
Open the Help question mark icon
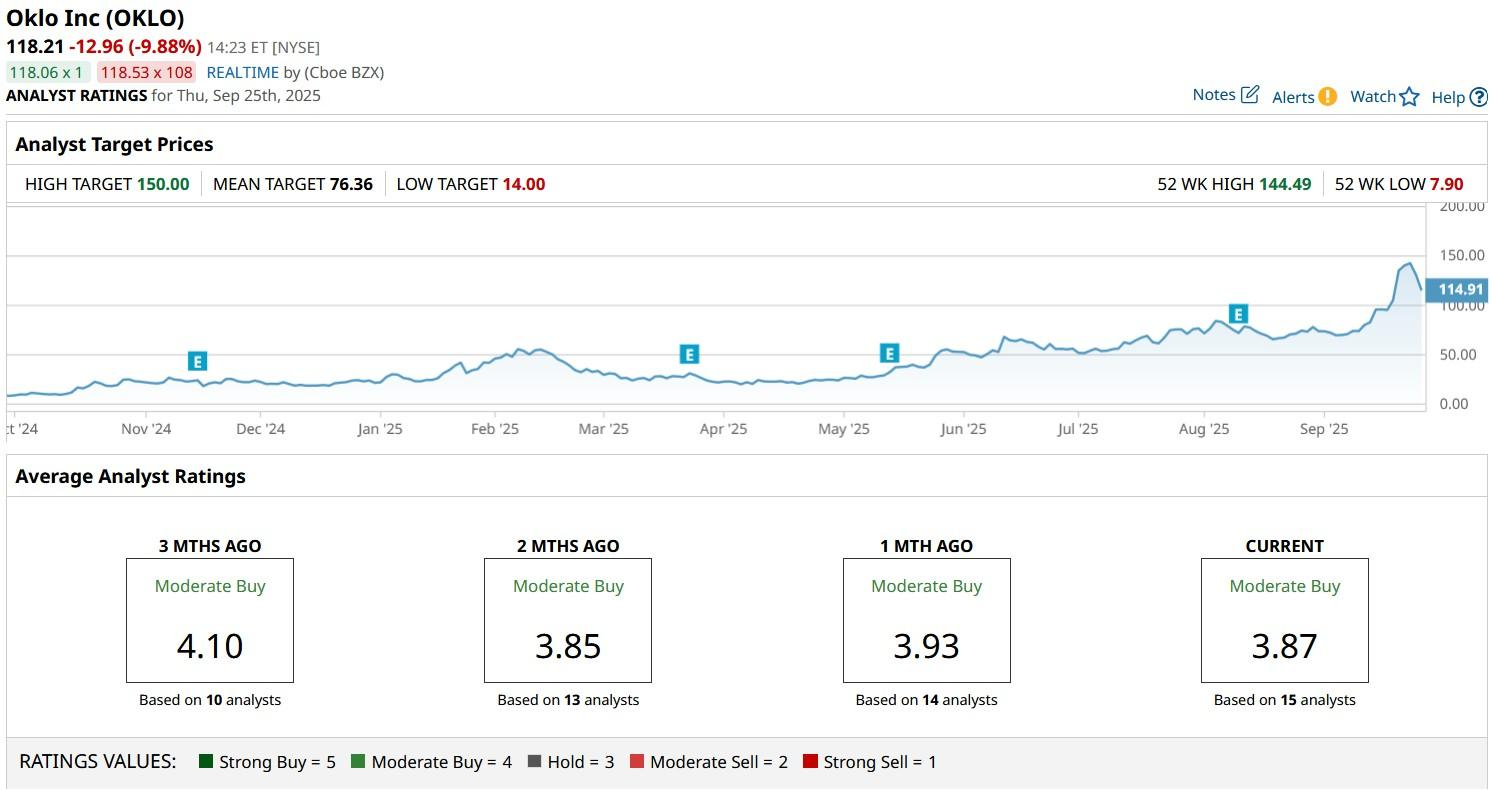(x=1479, y=97)
